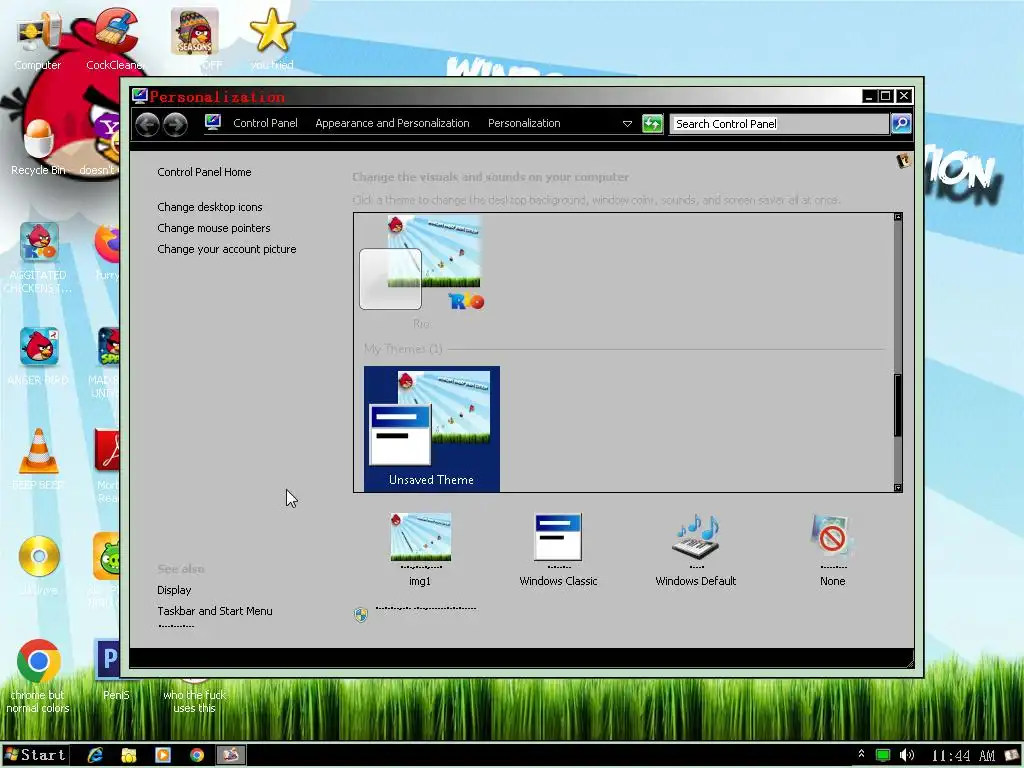Open media player taskbar icon

click(x=163, y=755)
